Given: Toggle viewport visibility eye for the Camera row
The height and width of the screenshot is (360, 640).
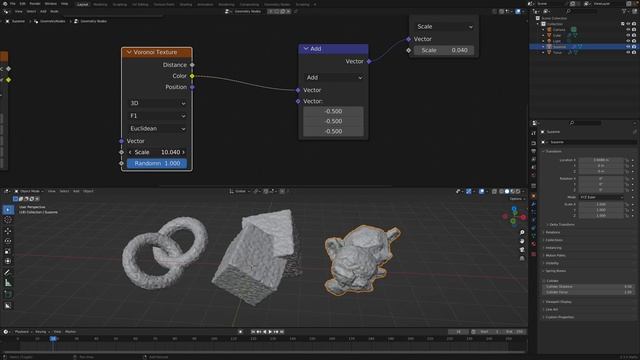Looking at the screenshot, I should pyautogui.click(x=628, y=29).
